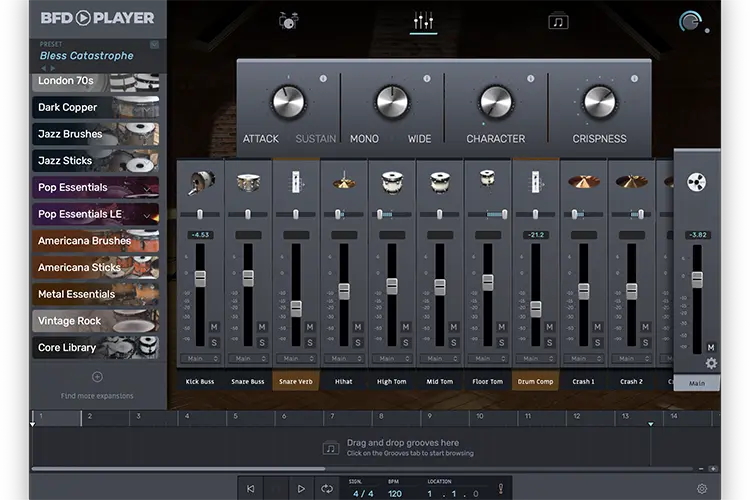Click the Crash 1 cymbal icon
Screen dimensions: 750x500
click(x=584, y=182)
